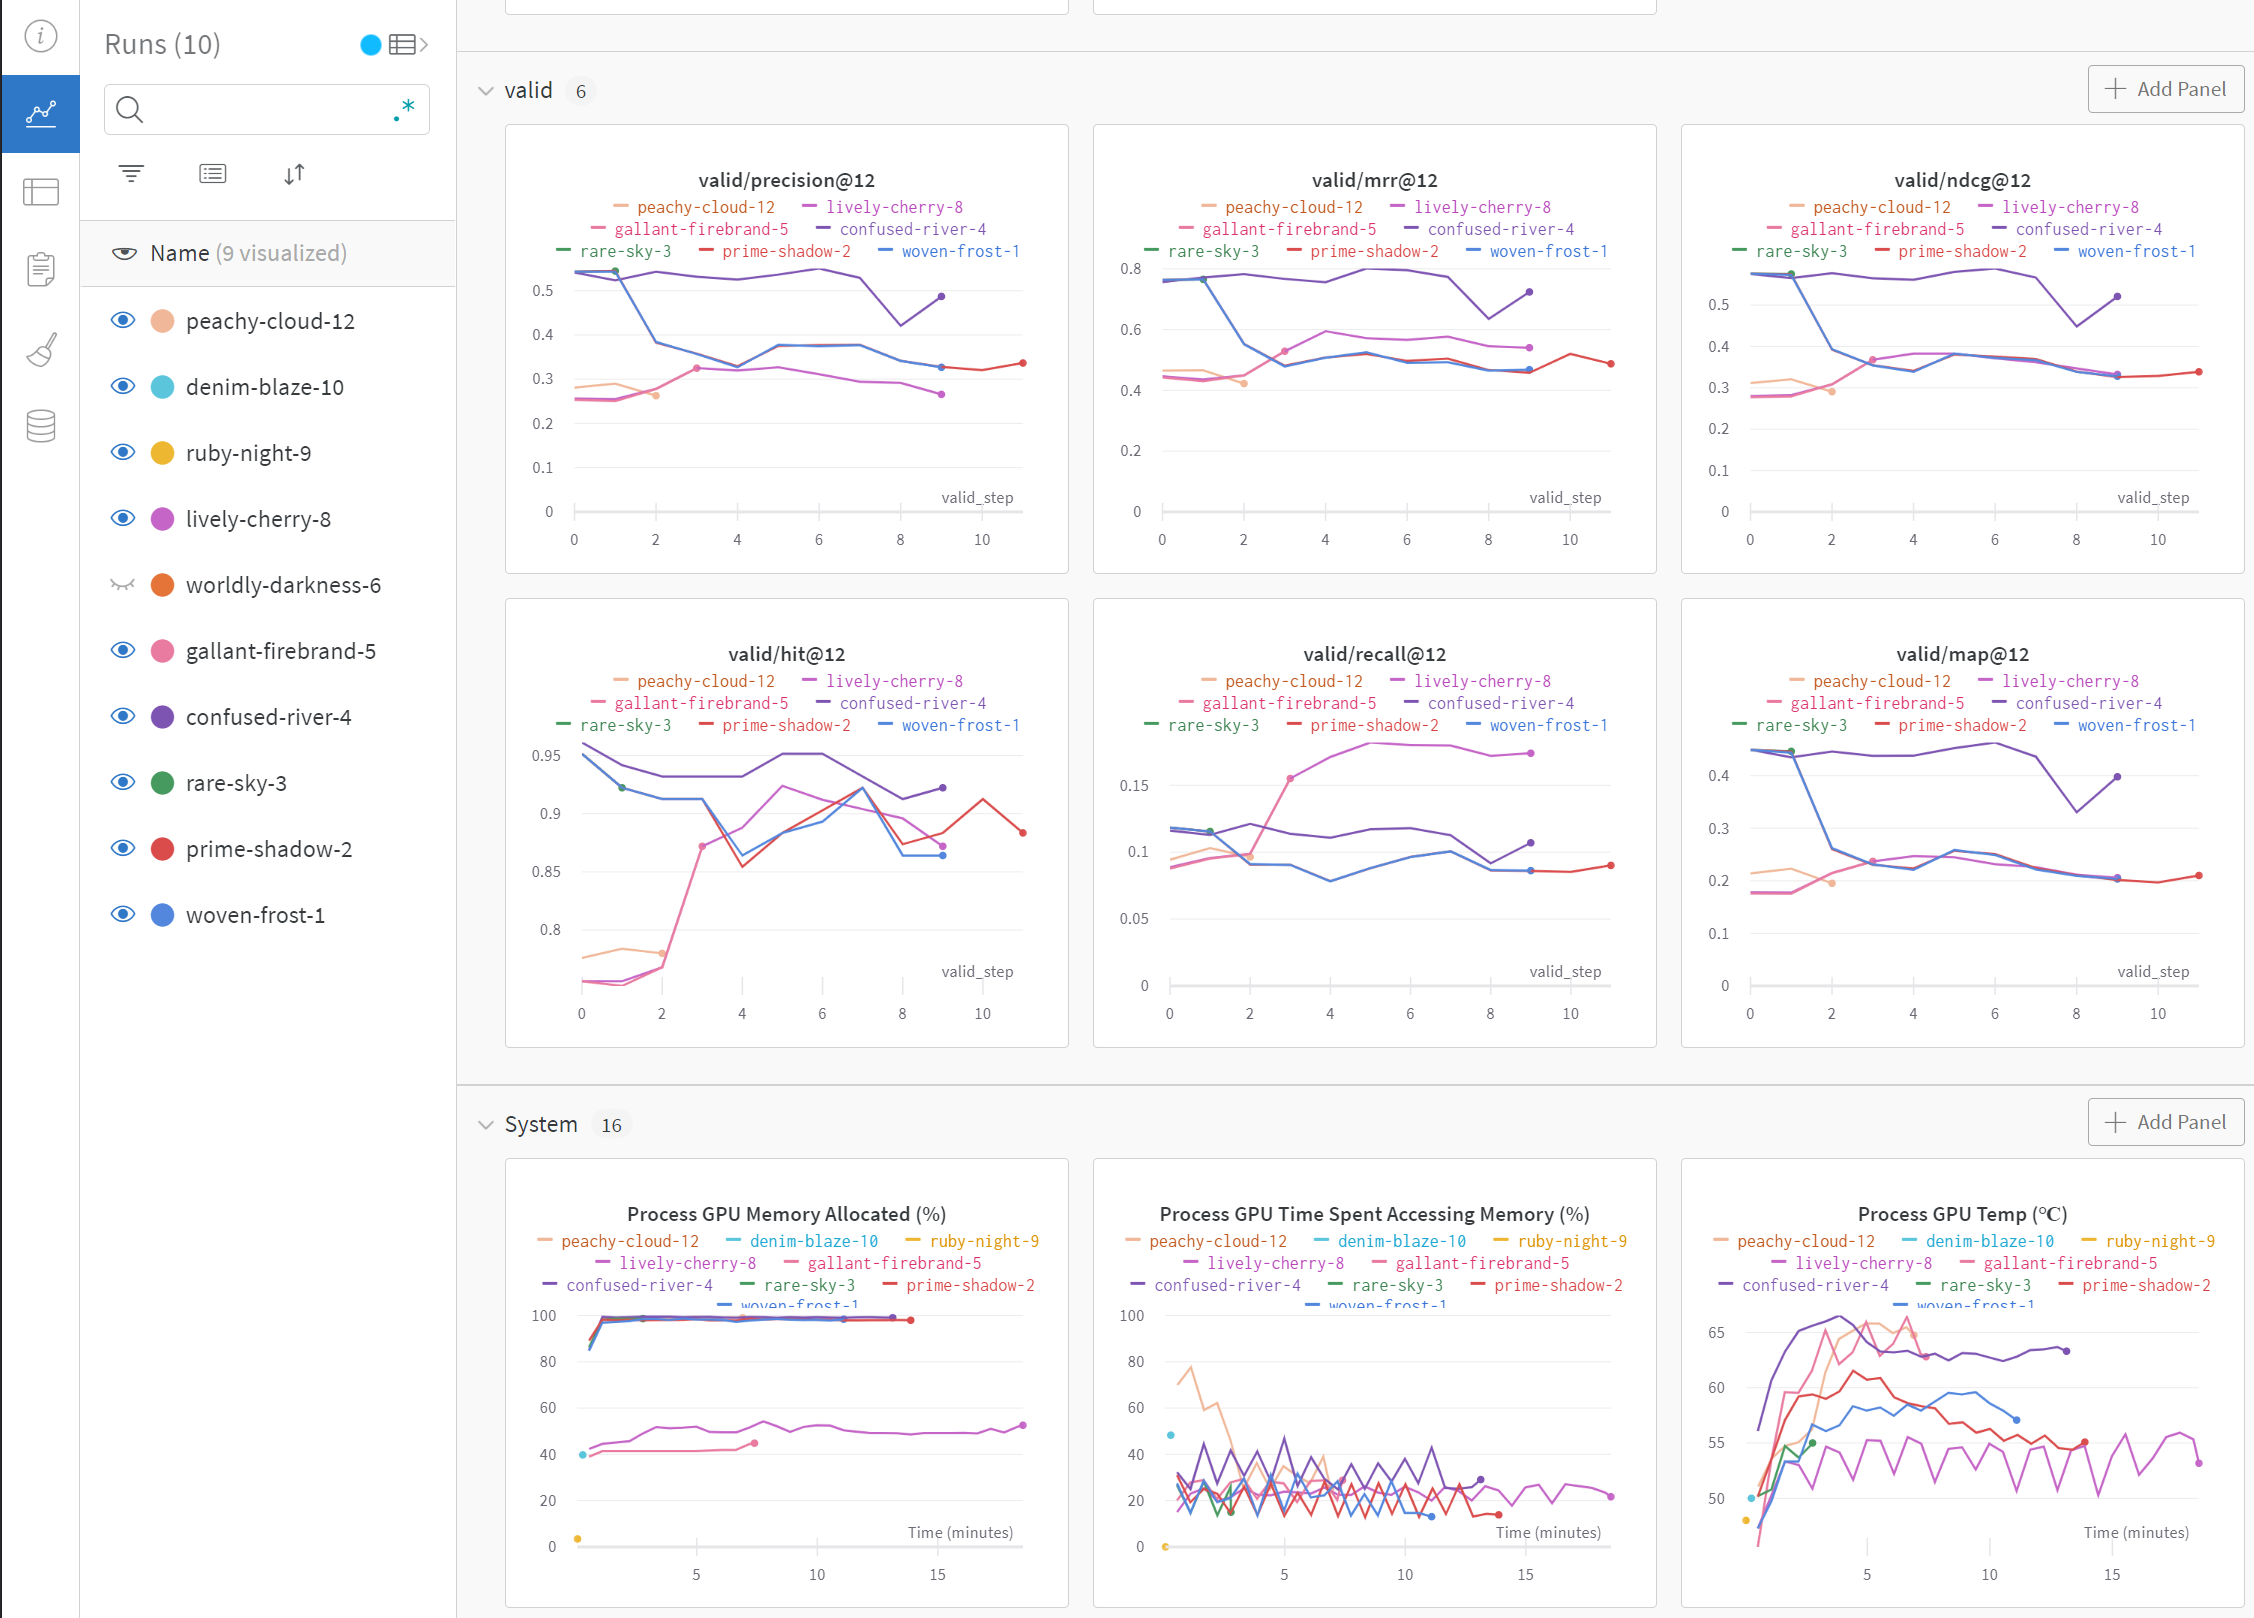Open the table view sidebar icon
The image size is (2254, 1618).
pyautogui.click(x=40, y=191)
